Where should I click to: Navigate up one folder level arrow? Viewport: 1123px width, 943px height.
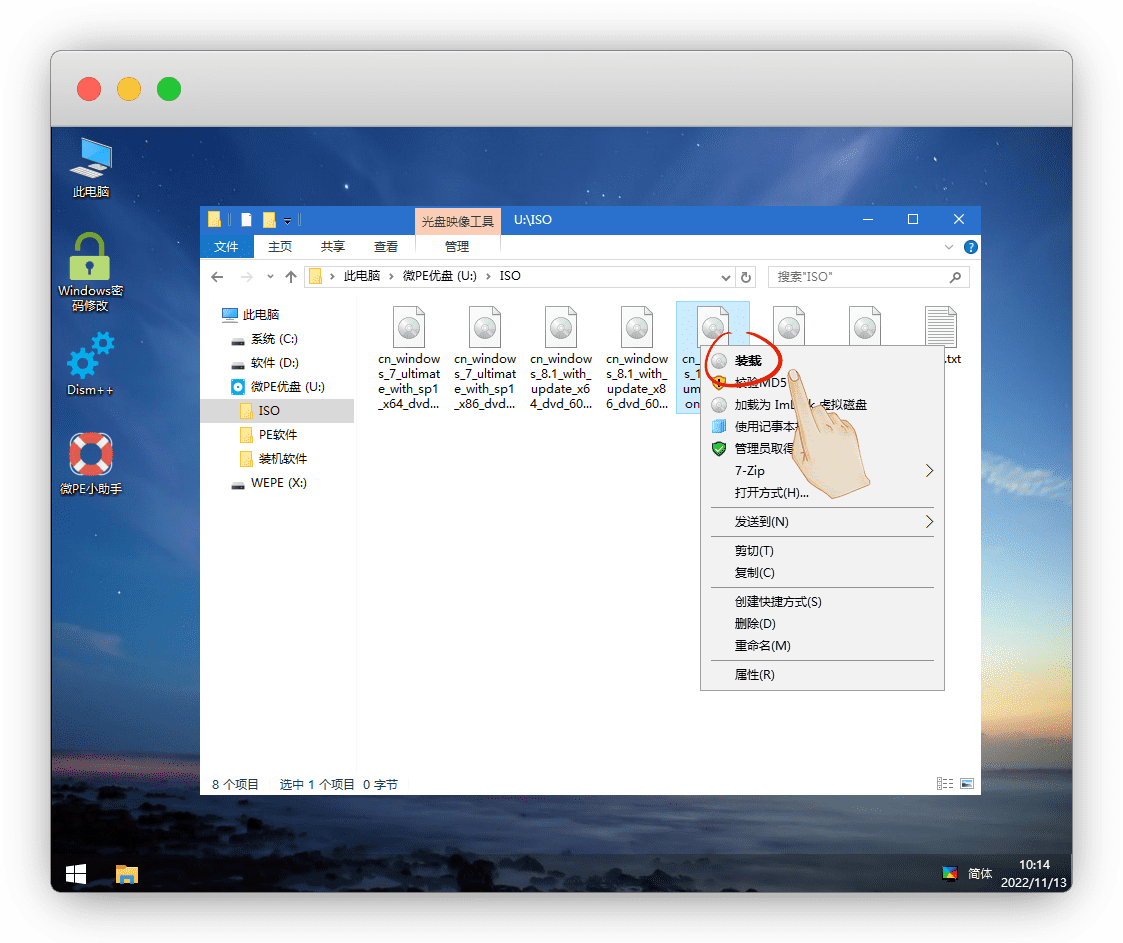coord(291,277)
